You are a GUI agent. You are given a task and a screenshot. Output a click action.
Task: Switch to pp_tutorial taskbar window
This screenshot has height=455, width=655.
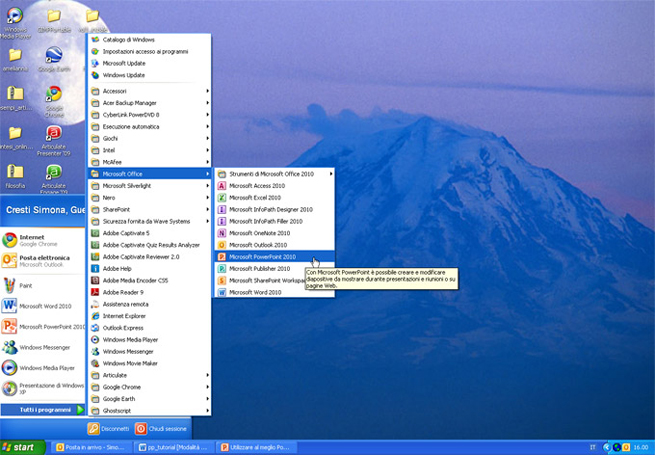coord(173,447)
